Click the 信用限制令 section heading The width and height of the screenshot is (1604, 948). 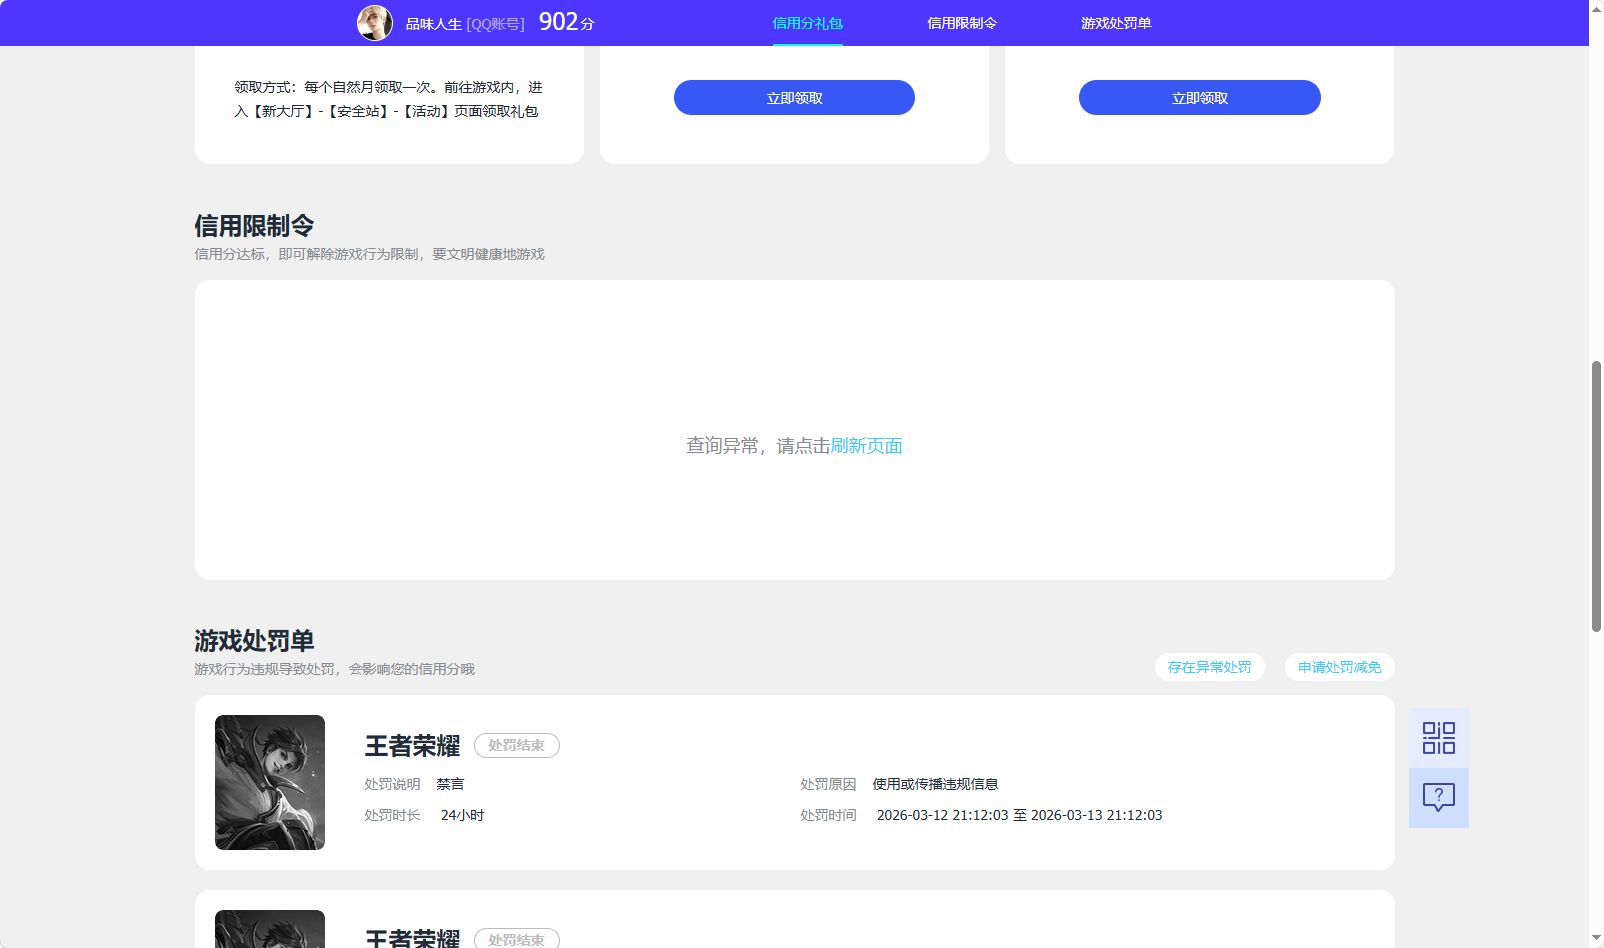click(x=254, y=226)
